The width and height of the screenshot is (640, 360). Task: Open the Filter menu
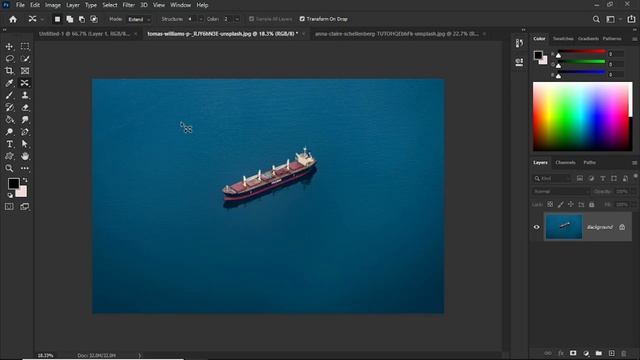pyautogui.click(x=129, y=5)
